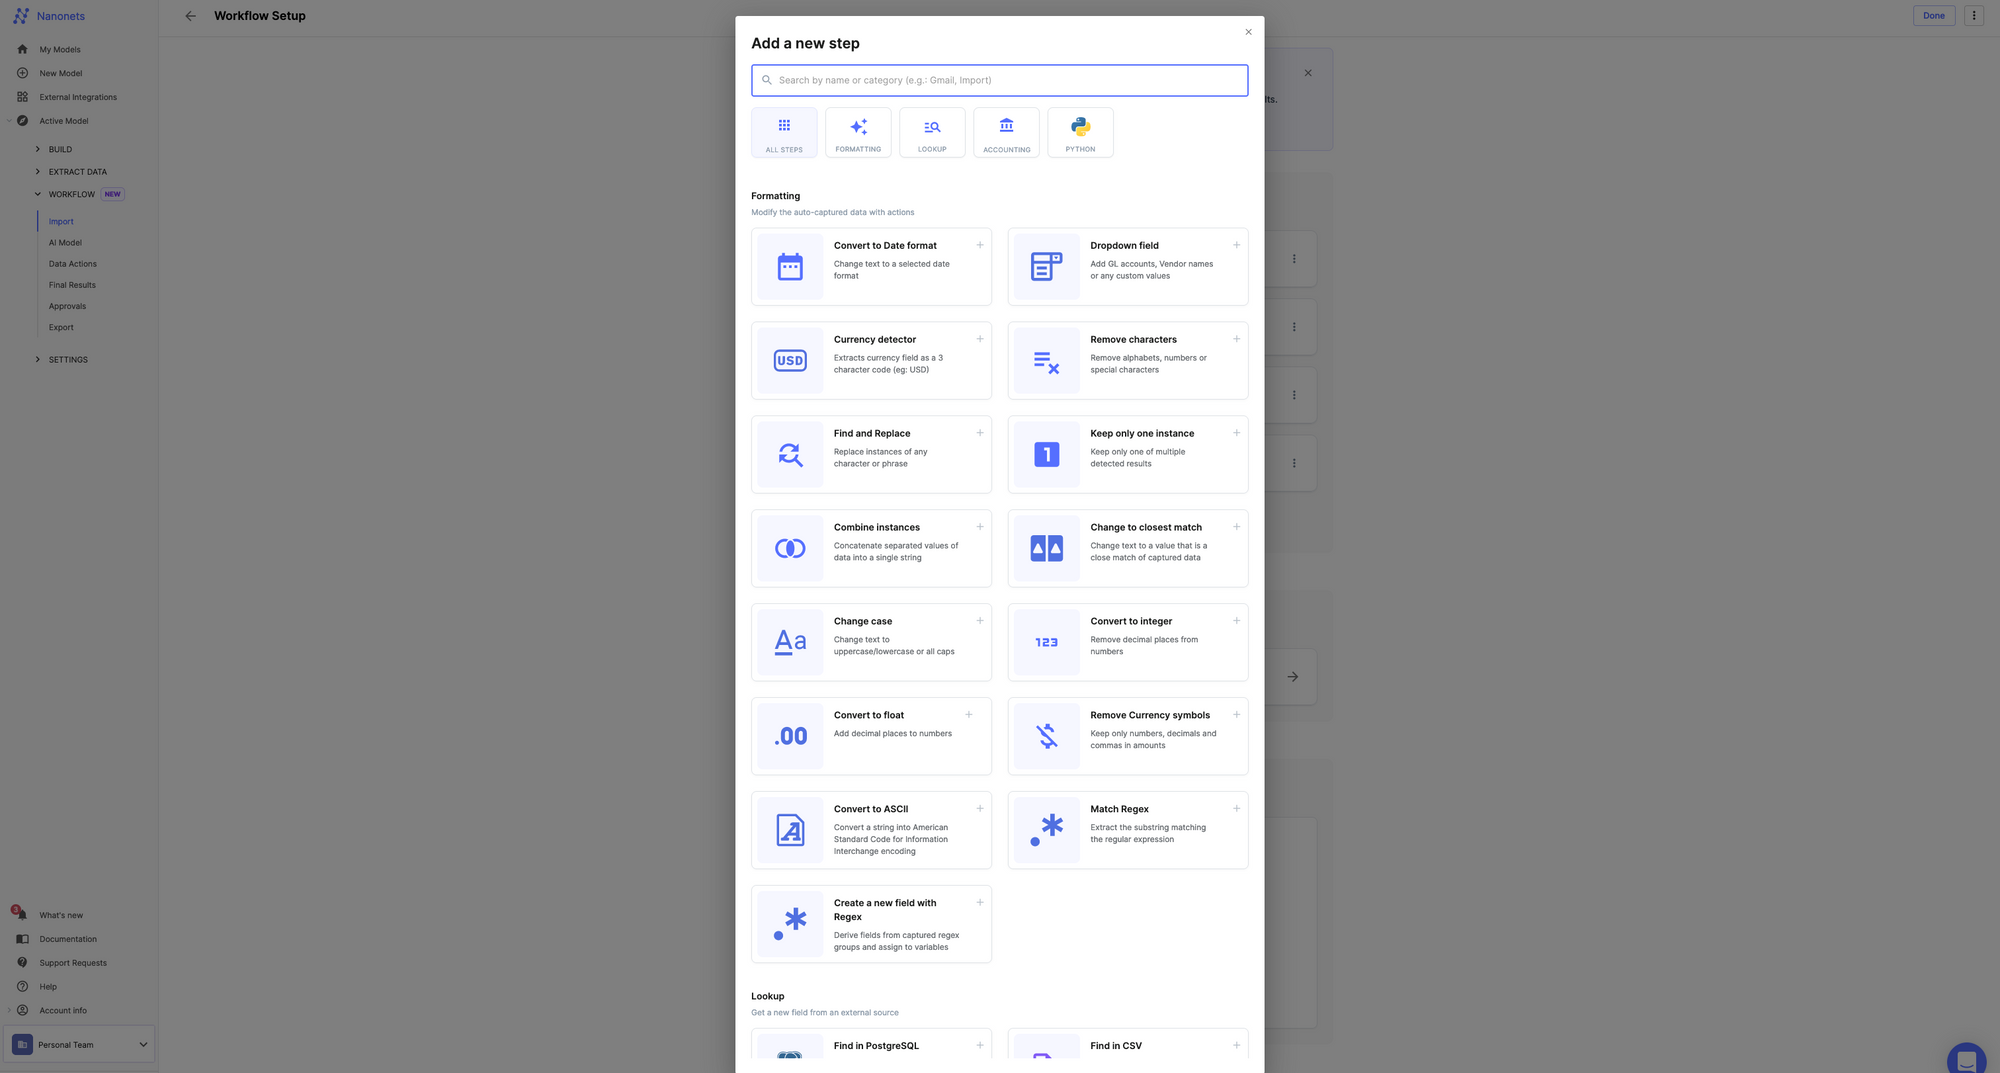The height and width of the screenshot is (1073, 2000).
Task: Switch to the Python category tab
Action: [x=1080, y=133]
